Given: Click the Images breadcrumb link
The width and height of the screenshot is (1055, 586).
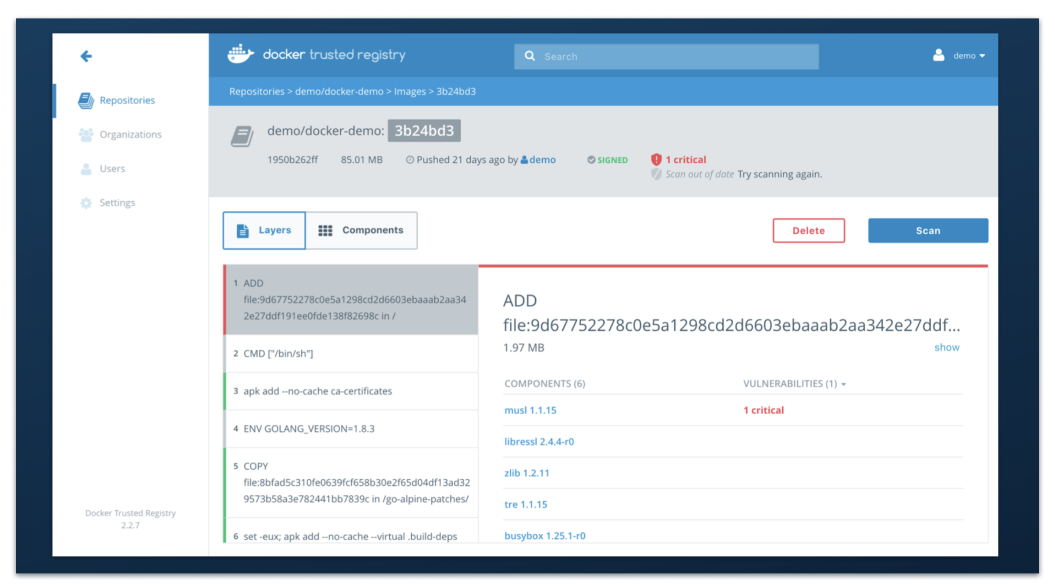Looking at the screenshot, I should (410, 91).
